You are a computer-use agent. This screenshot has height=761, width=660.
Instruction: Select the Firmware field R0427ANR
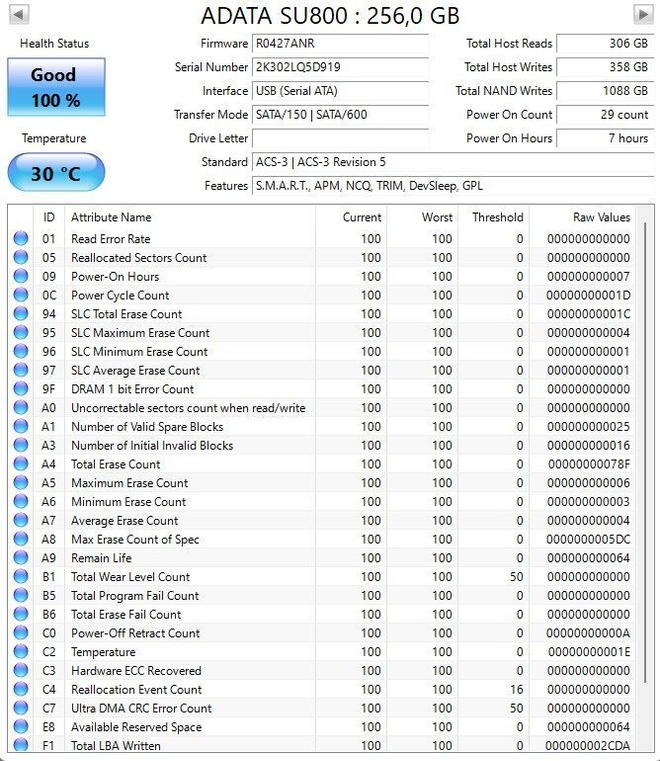tap(340, 44)
